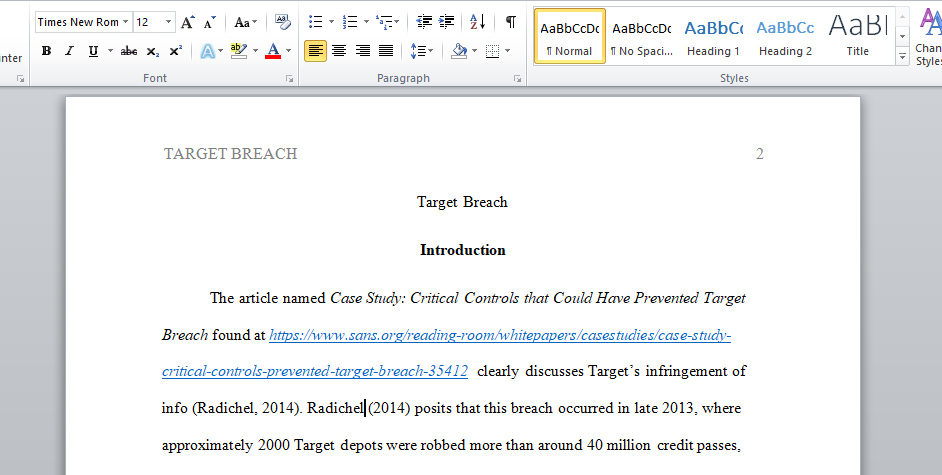Viewport: 942px width, 475px height.
Task: Click the Numbering list icon
Action: pyautogui.click(x=350, y=22)
